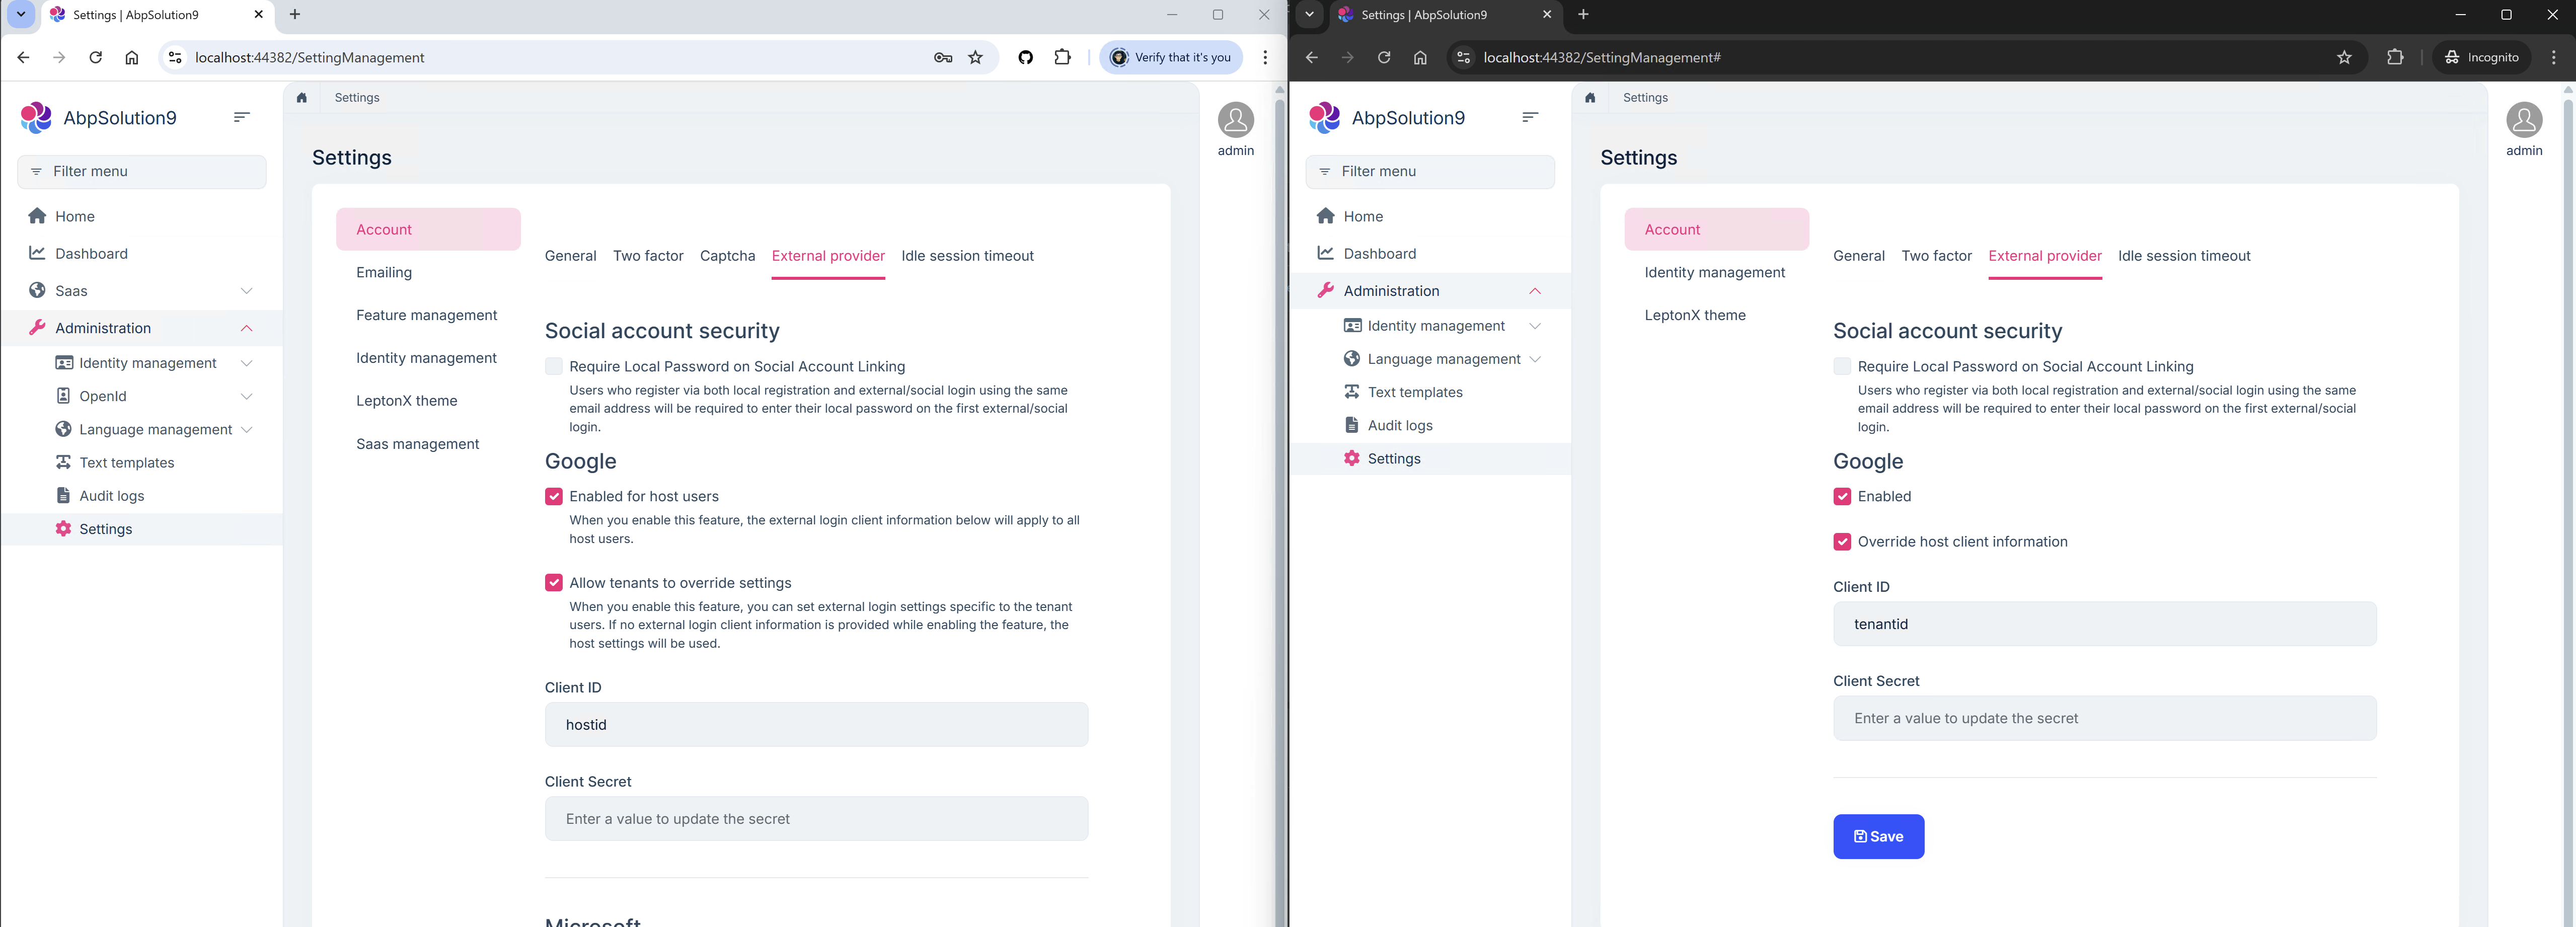Click the blue Save button
The width and height of the screenshot is (2576, 927).
(1878, 836)
